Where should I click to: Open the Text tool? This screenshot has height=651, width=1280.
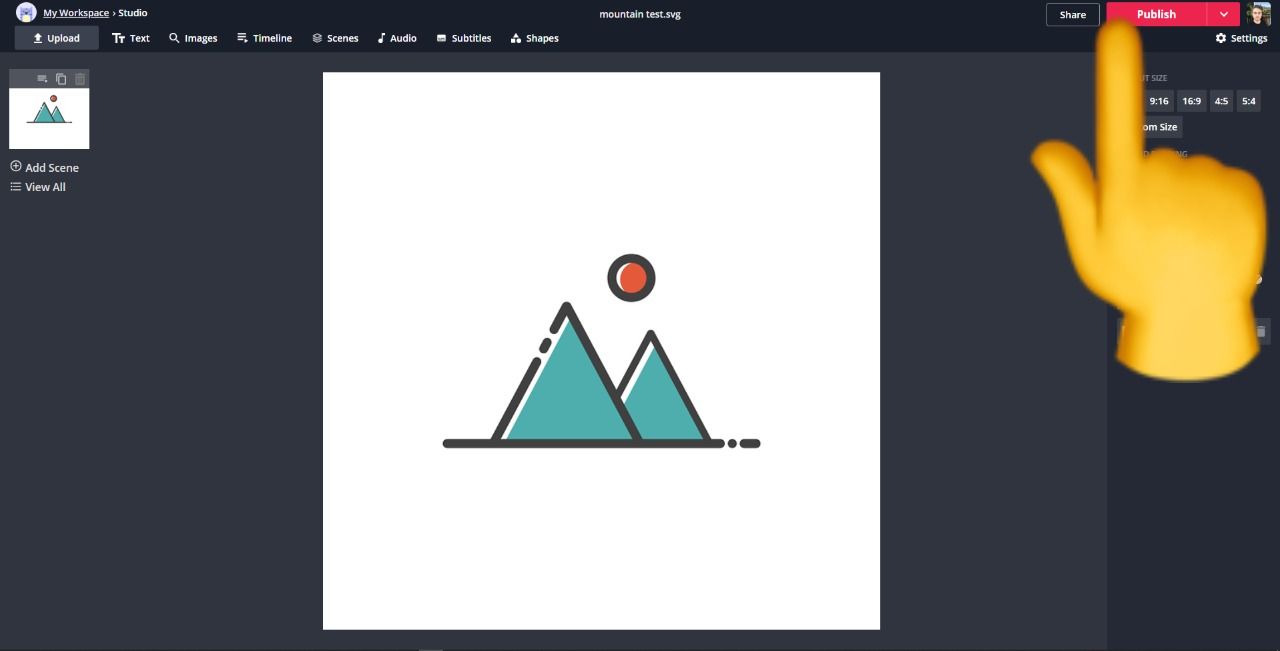131,38
